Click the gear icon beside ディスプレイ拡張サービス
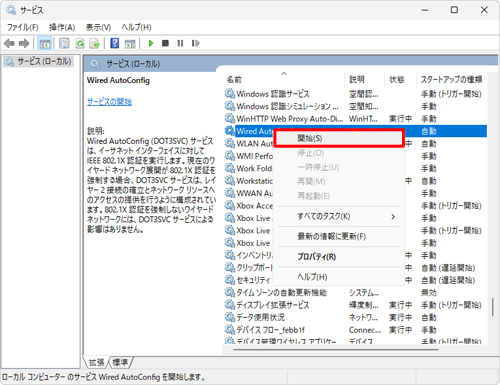 pyautogui.click(x=230, y=305)
